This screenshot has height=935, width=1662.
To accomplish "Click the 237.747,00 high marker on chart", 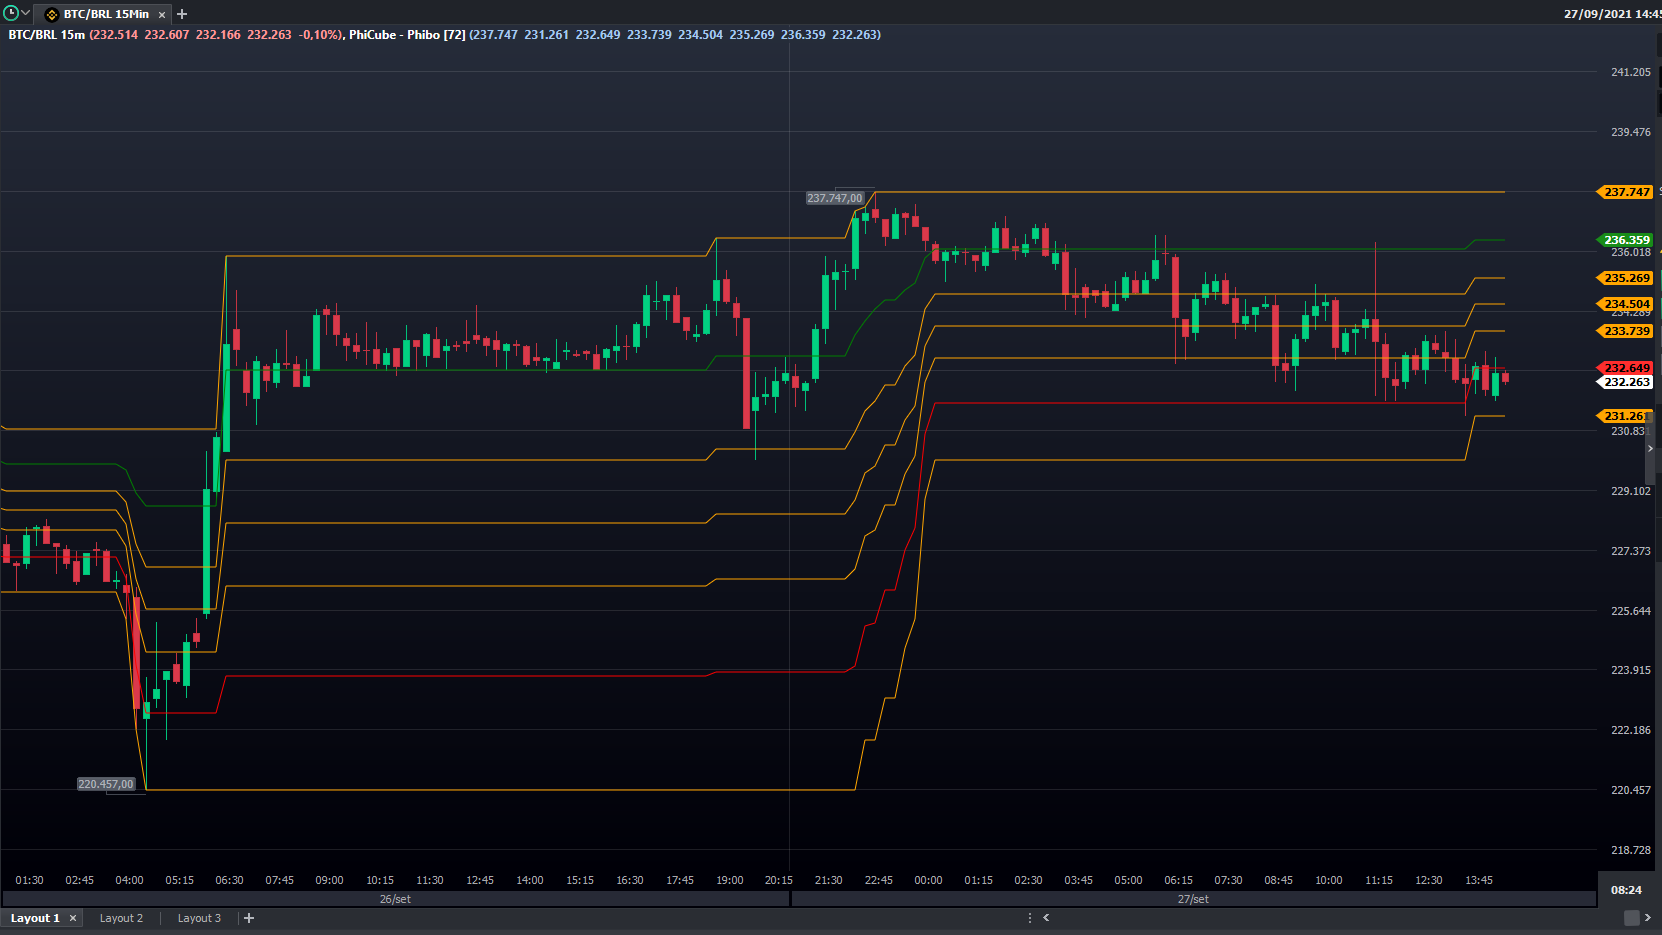I will [x=835, y=198].
